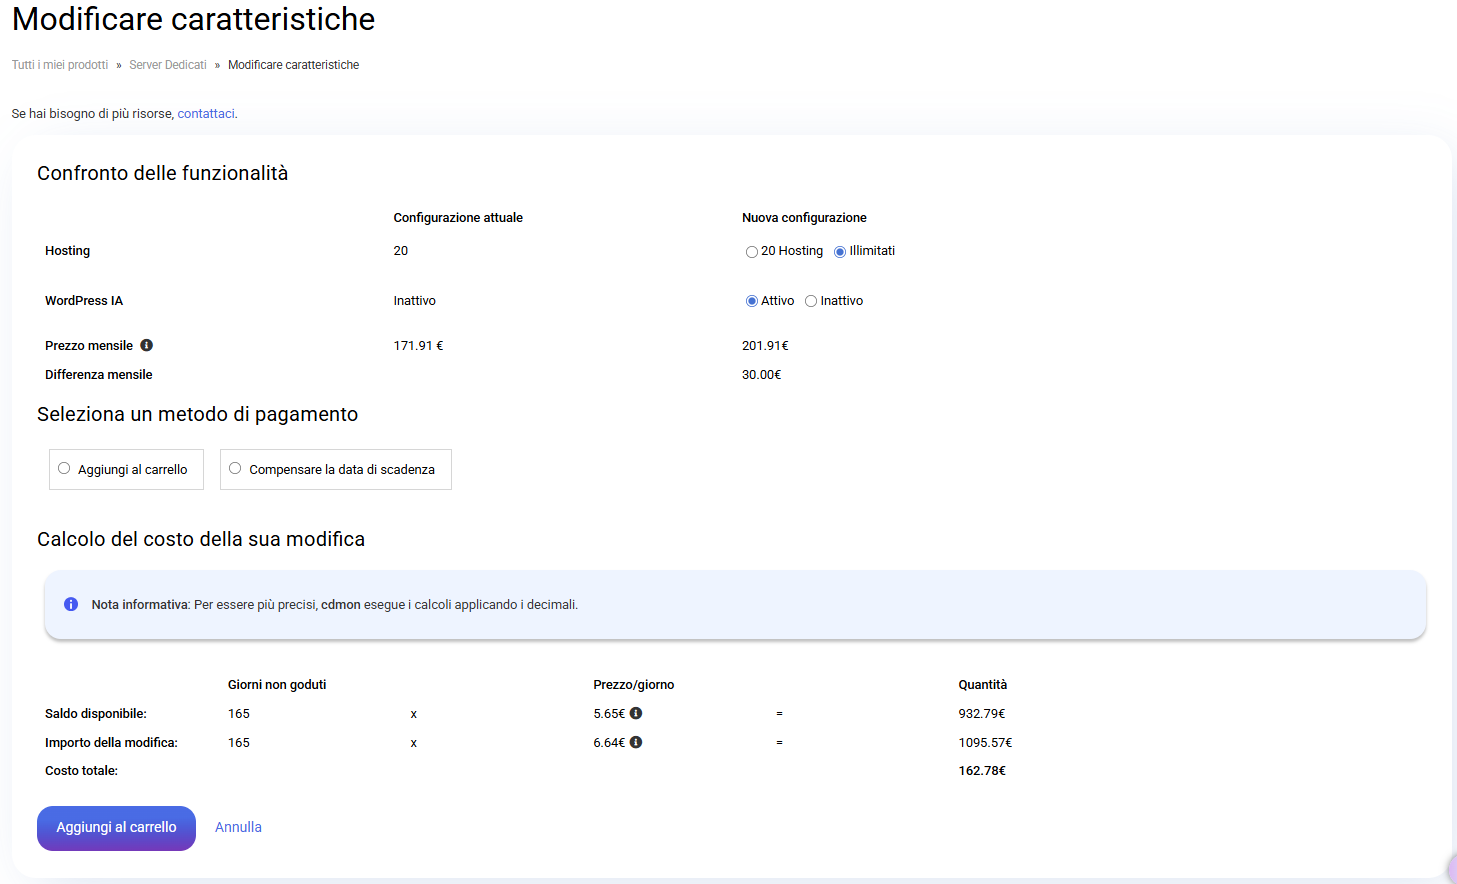The width and height of the screenshot is (1457, 884).
Task: Cancel changes via Annulla link
Action: [x=238, y=827]
